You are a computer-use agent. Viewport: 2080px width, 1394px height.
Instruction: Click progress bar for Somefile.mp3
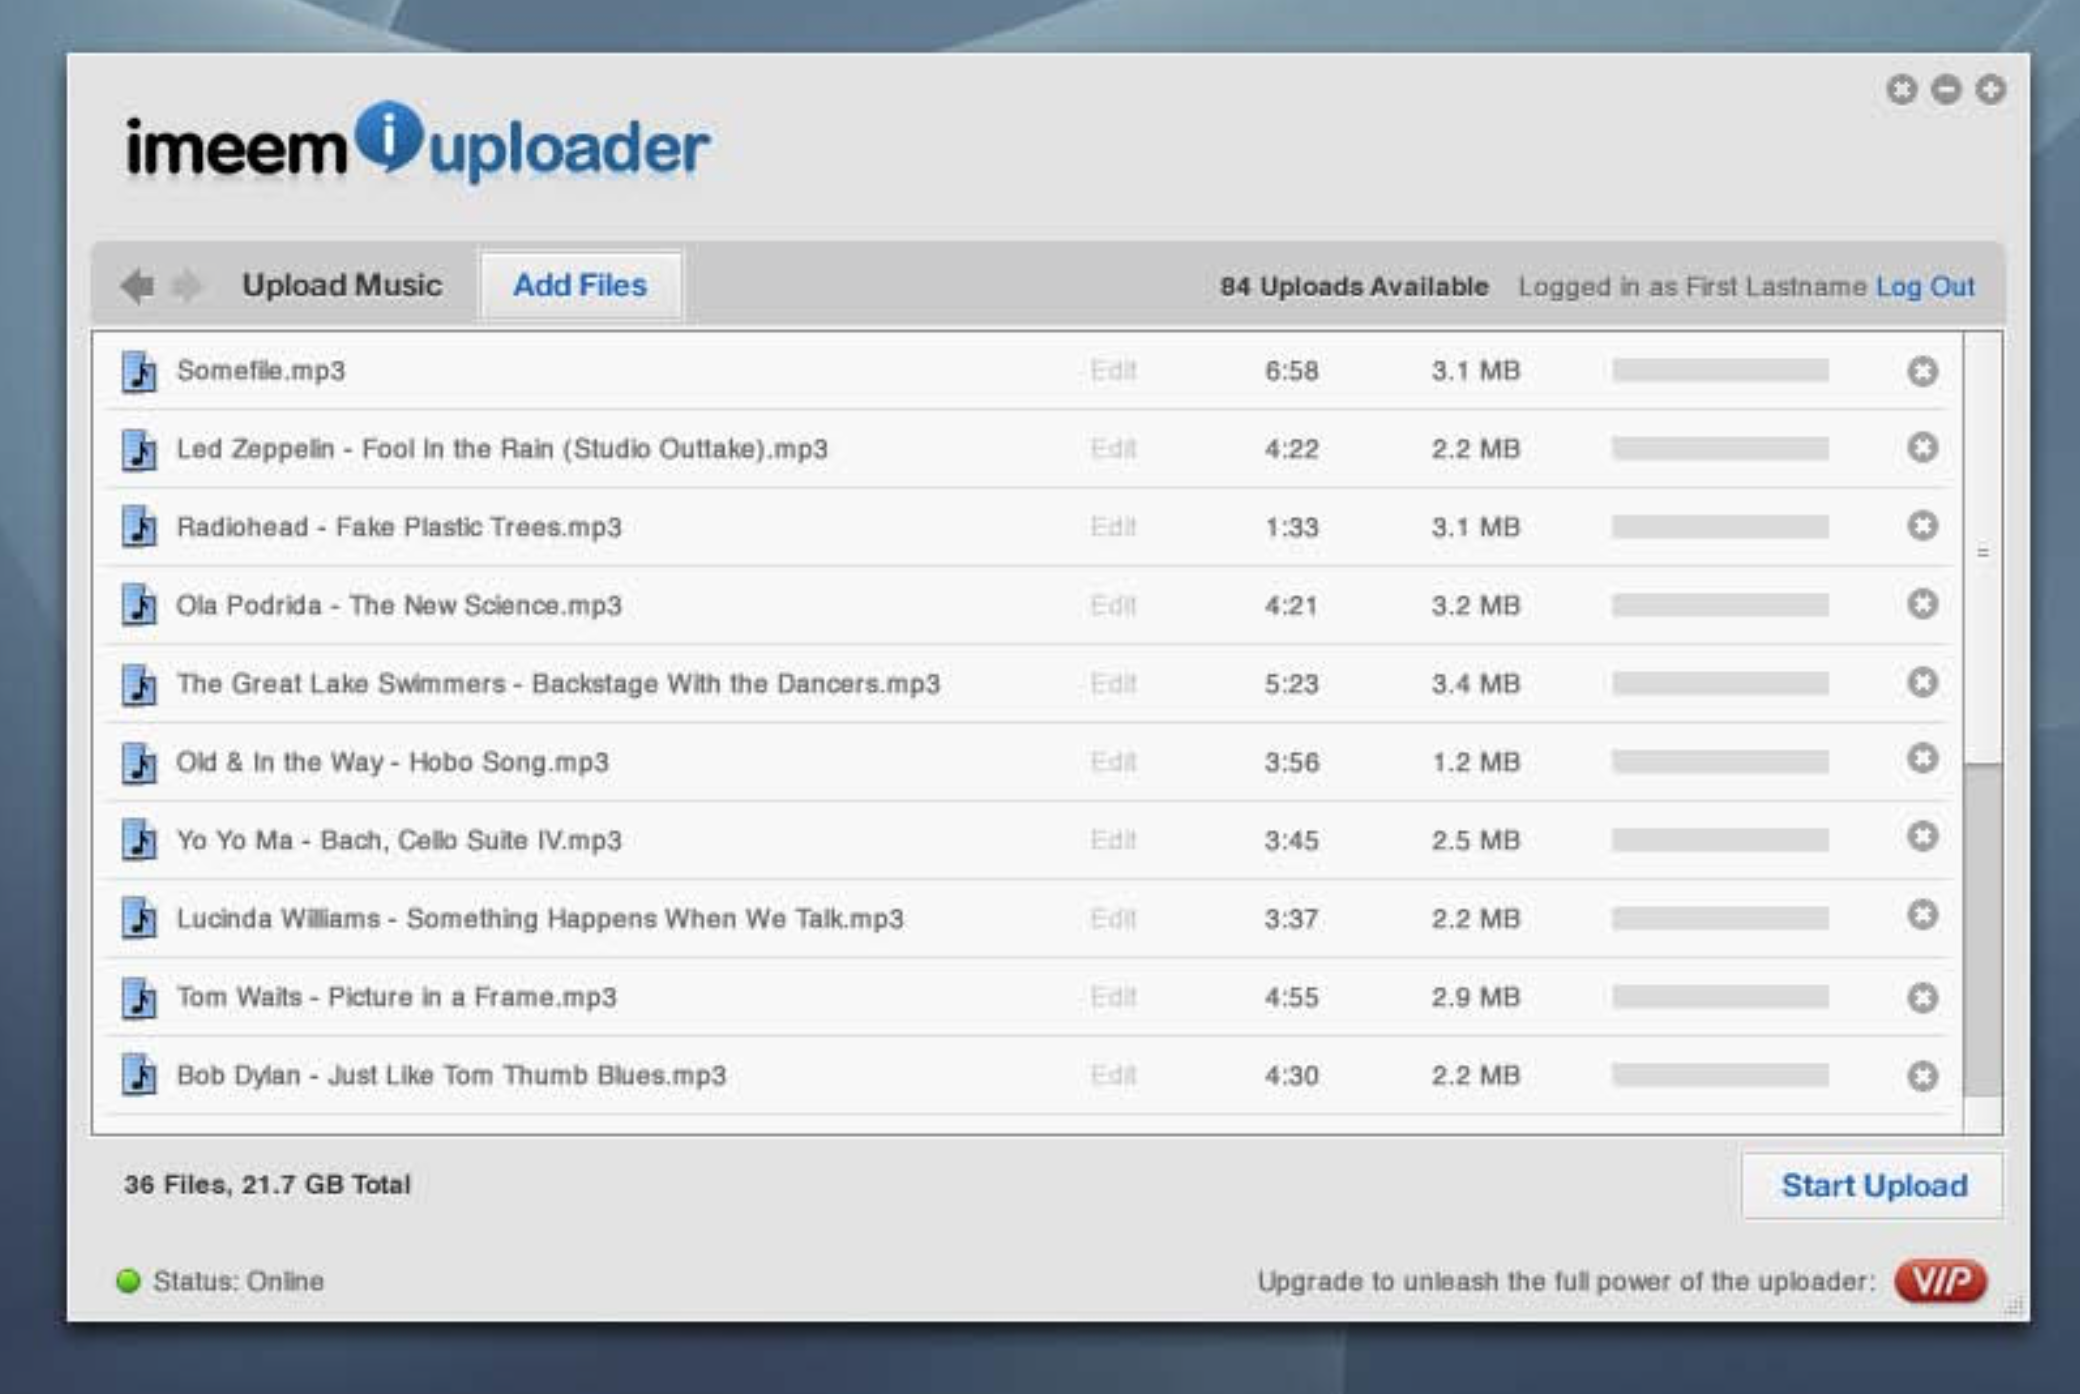[x=1720, y=371]
